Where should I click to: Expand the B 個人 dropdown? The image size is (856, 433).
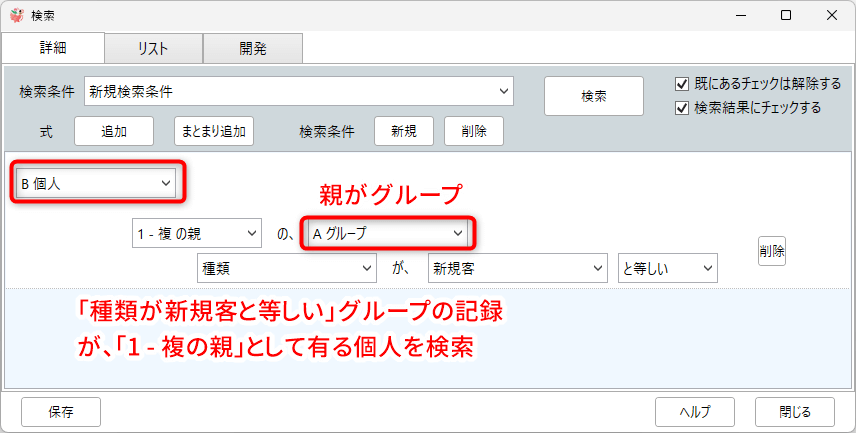click(95, 183)
